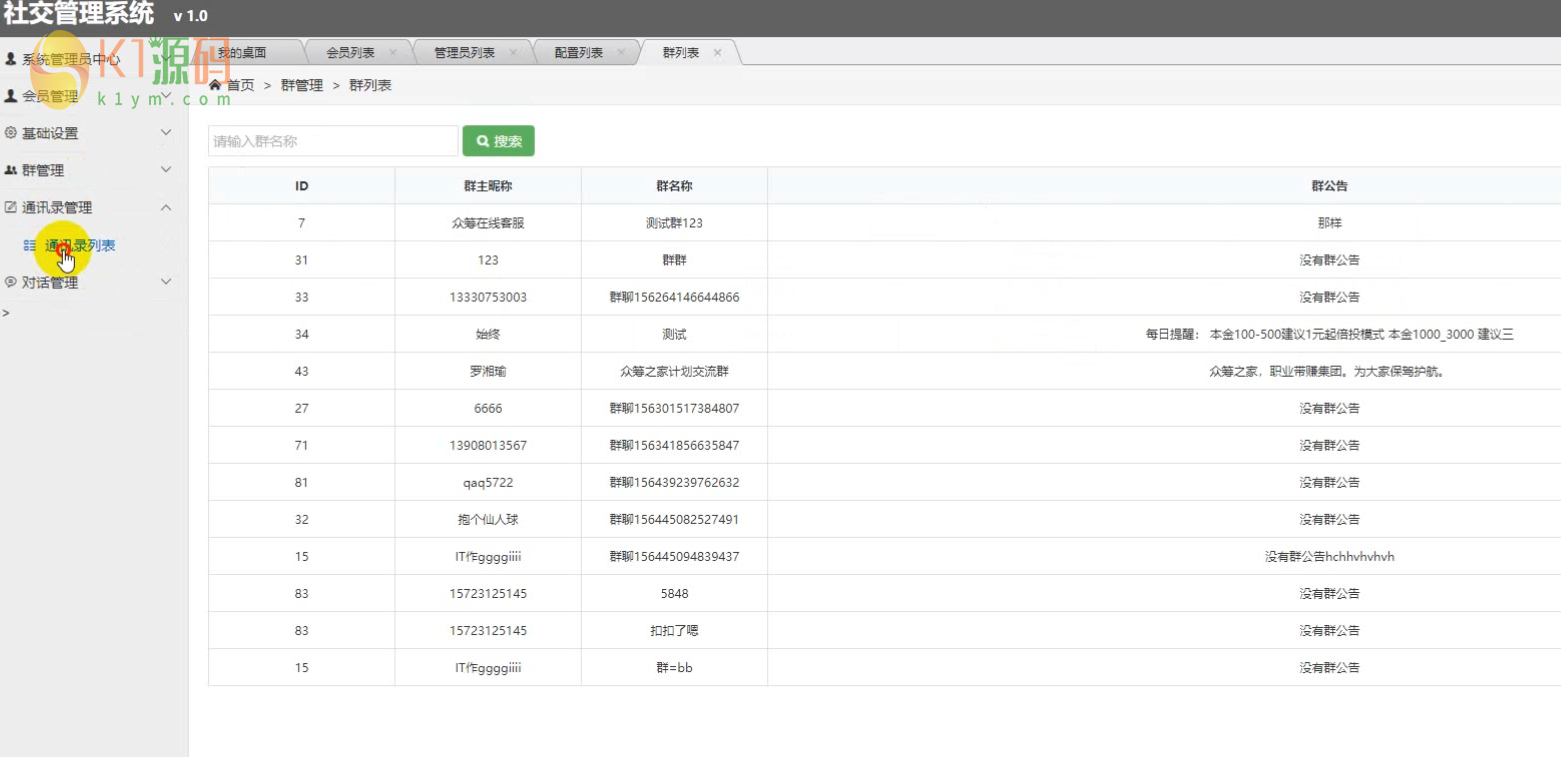The image size is (1561, 757).
Task: Open the 管理员列表 tab
Action: [464, 53]
